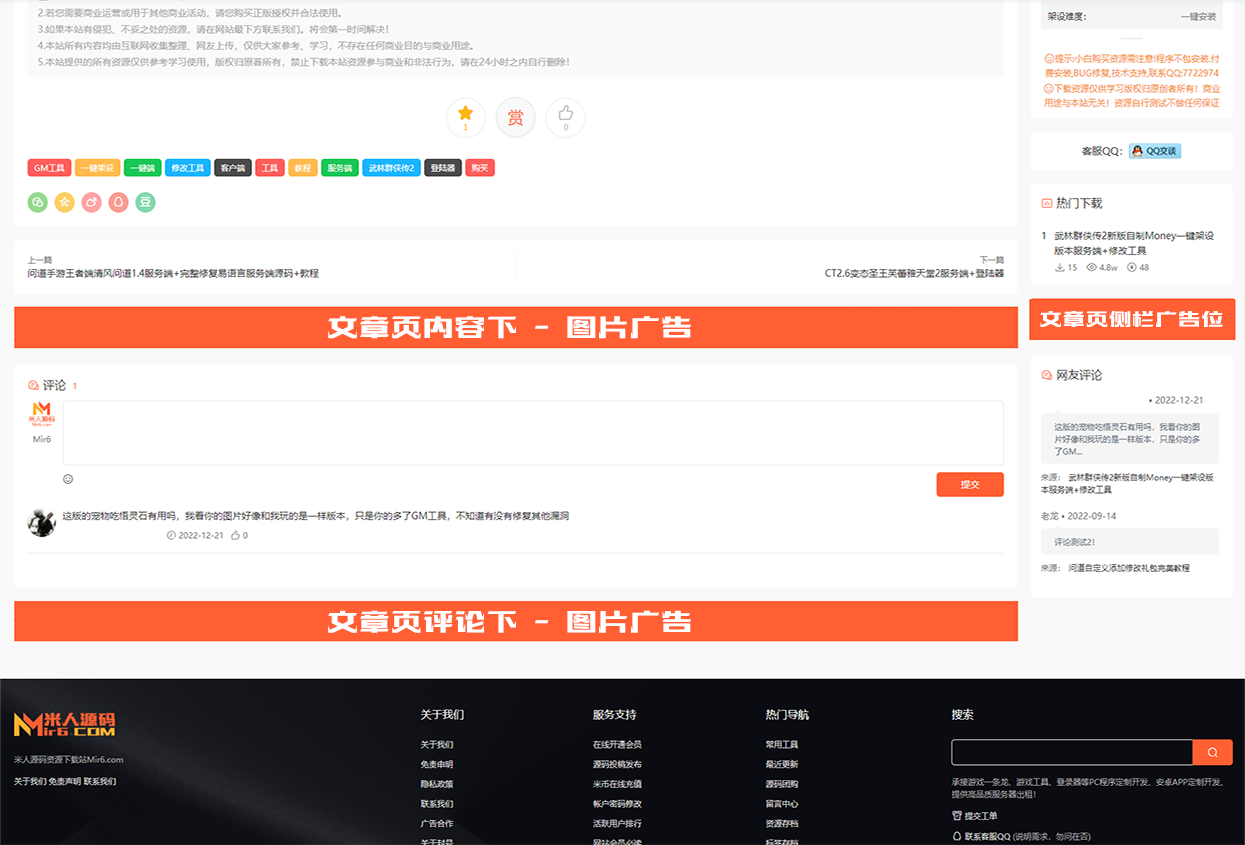Image resolution: width=1245 pixels, height=845 pixels.
Task: Select the GM工具 tag
Action: (49, 168)
